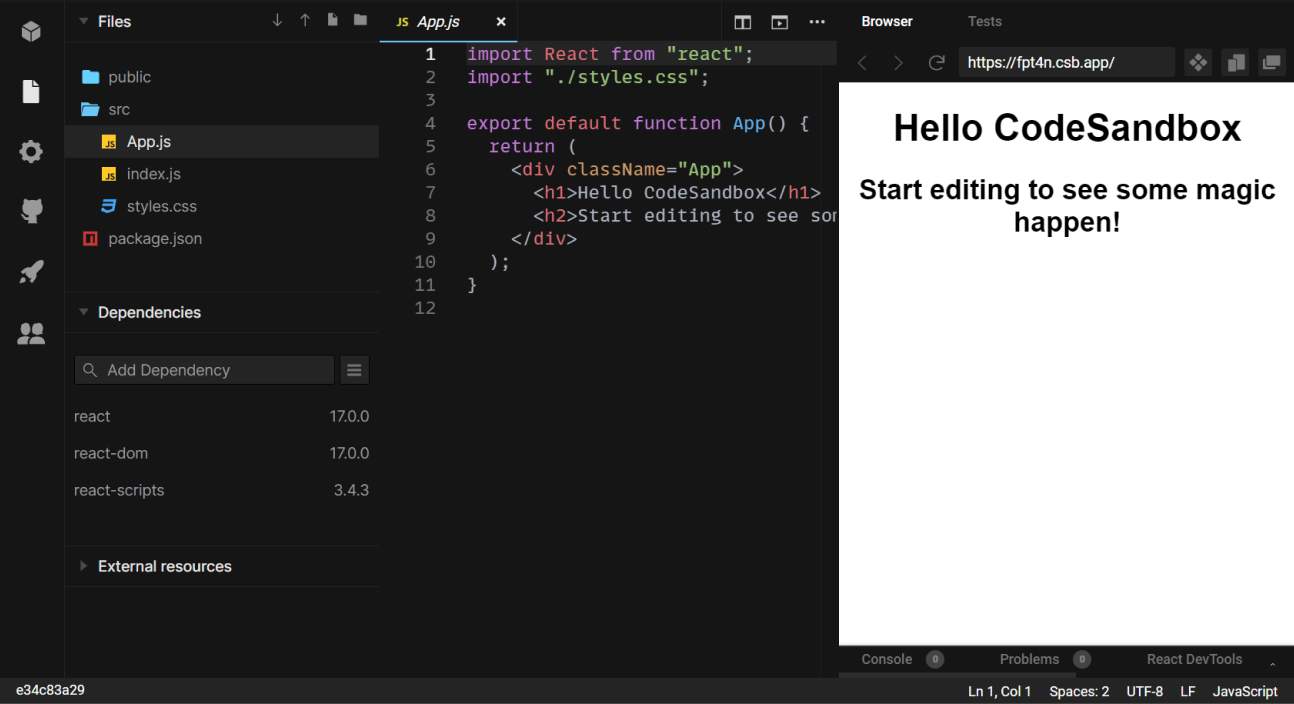The image size is (1294, 704).
Task: Open the Live collaboration people icon
Action: (x=31, y=334)
